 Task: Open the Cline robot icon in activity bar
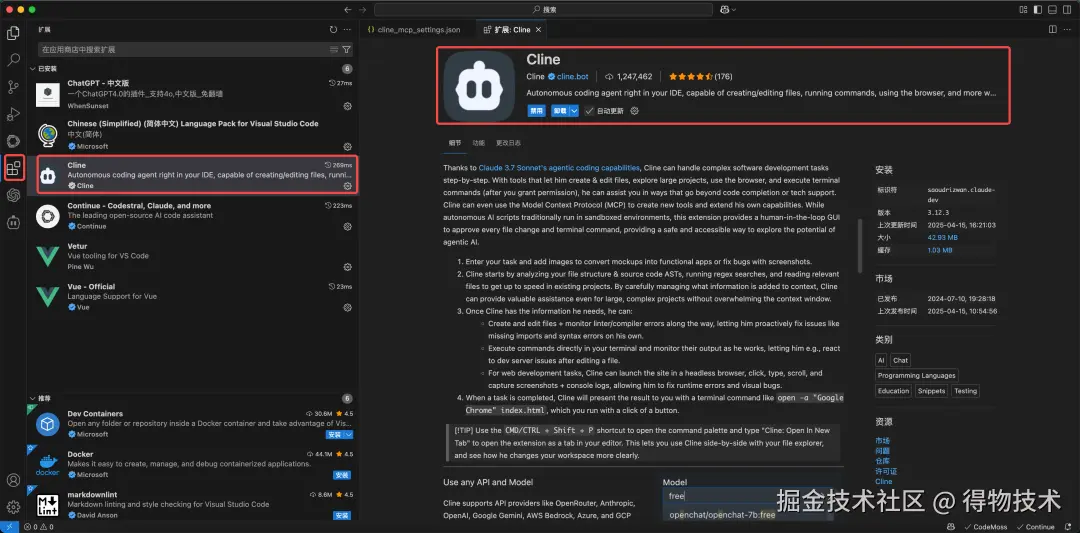point(13,222)
